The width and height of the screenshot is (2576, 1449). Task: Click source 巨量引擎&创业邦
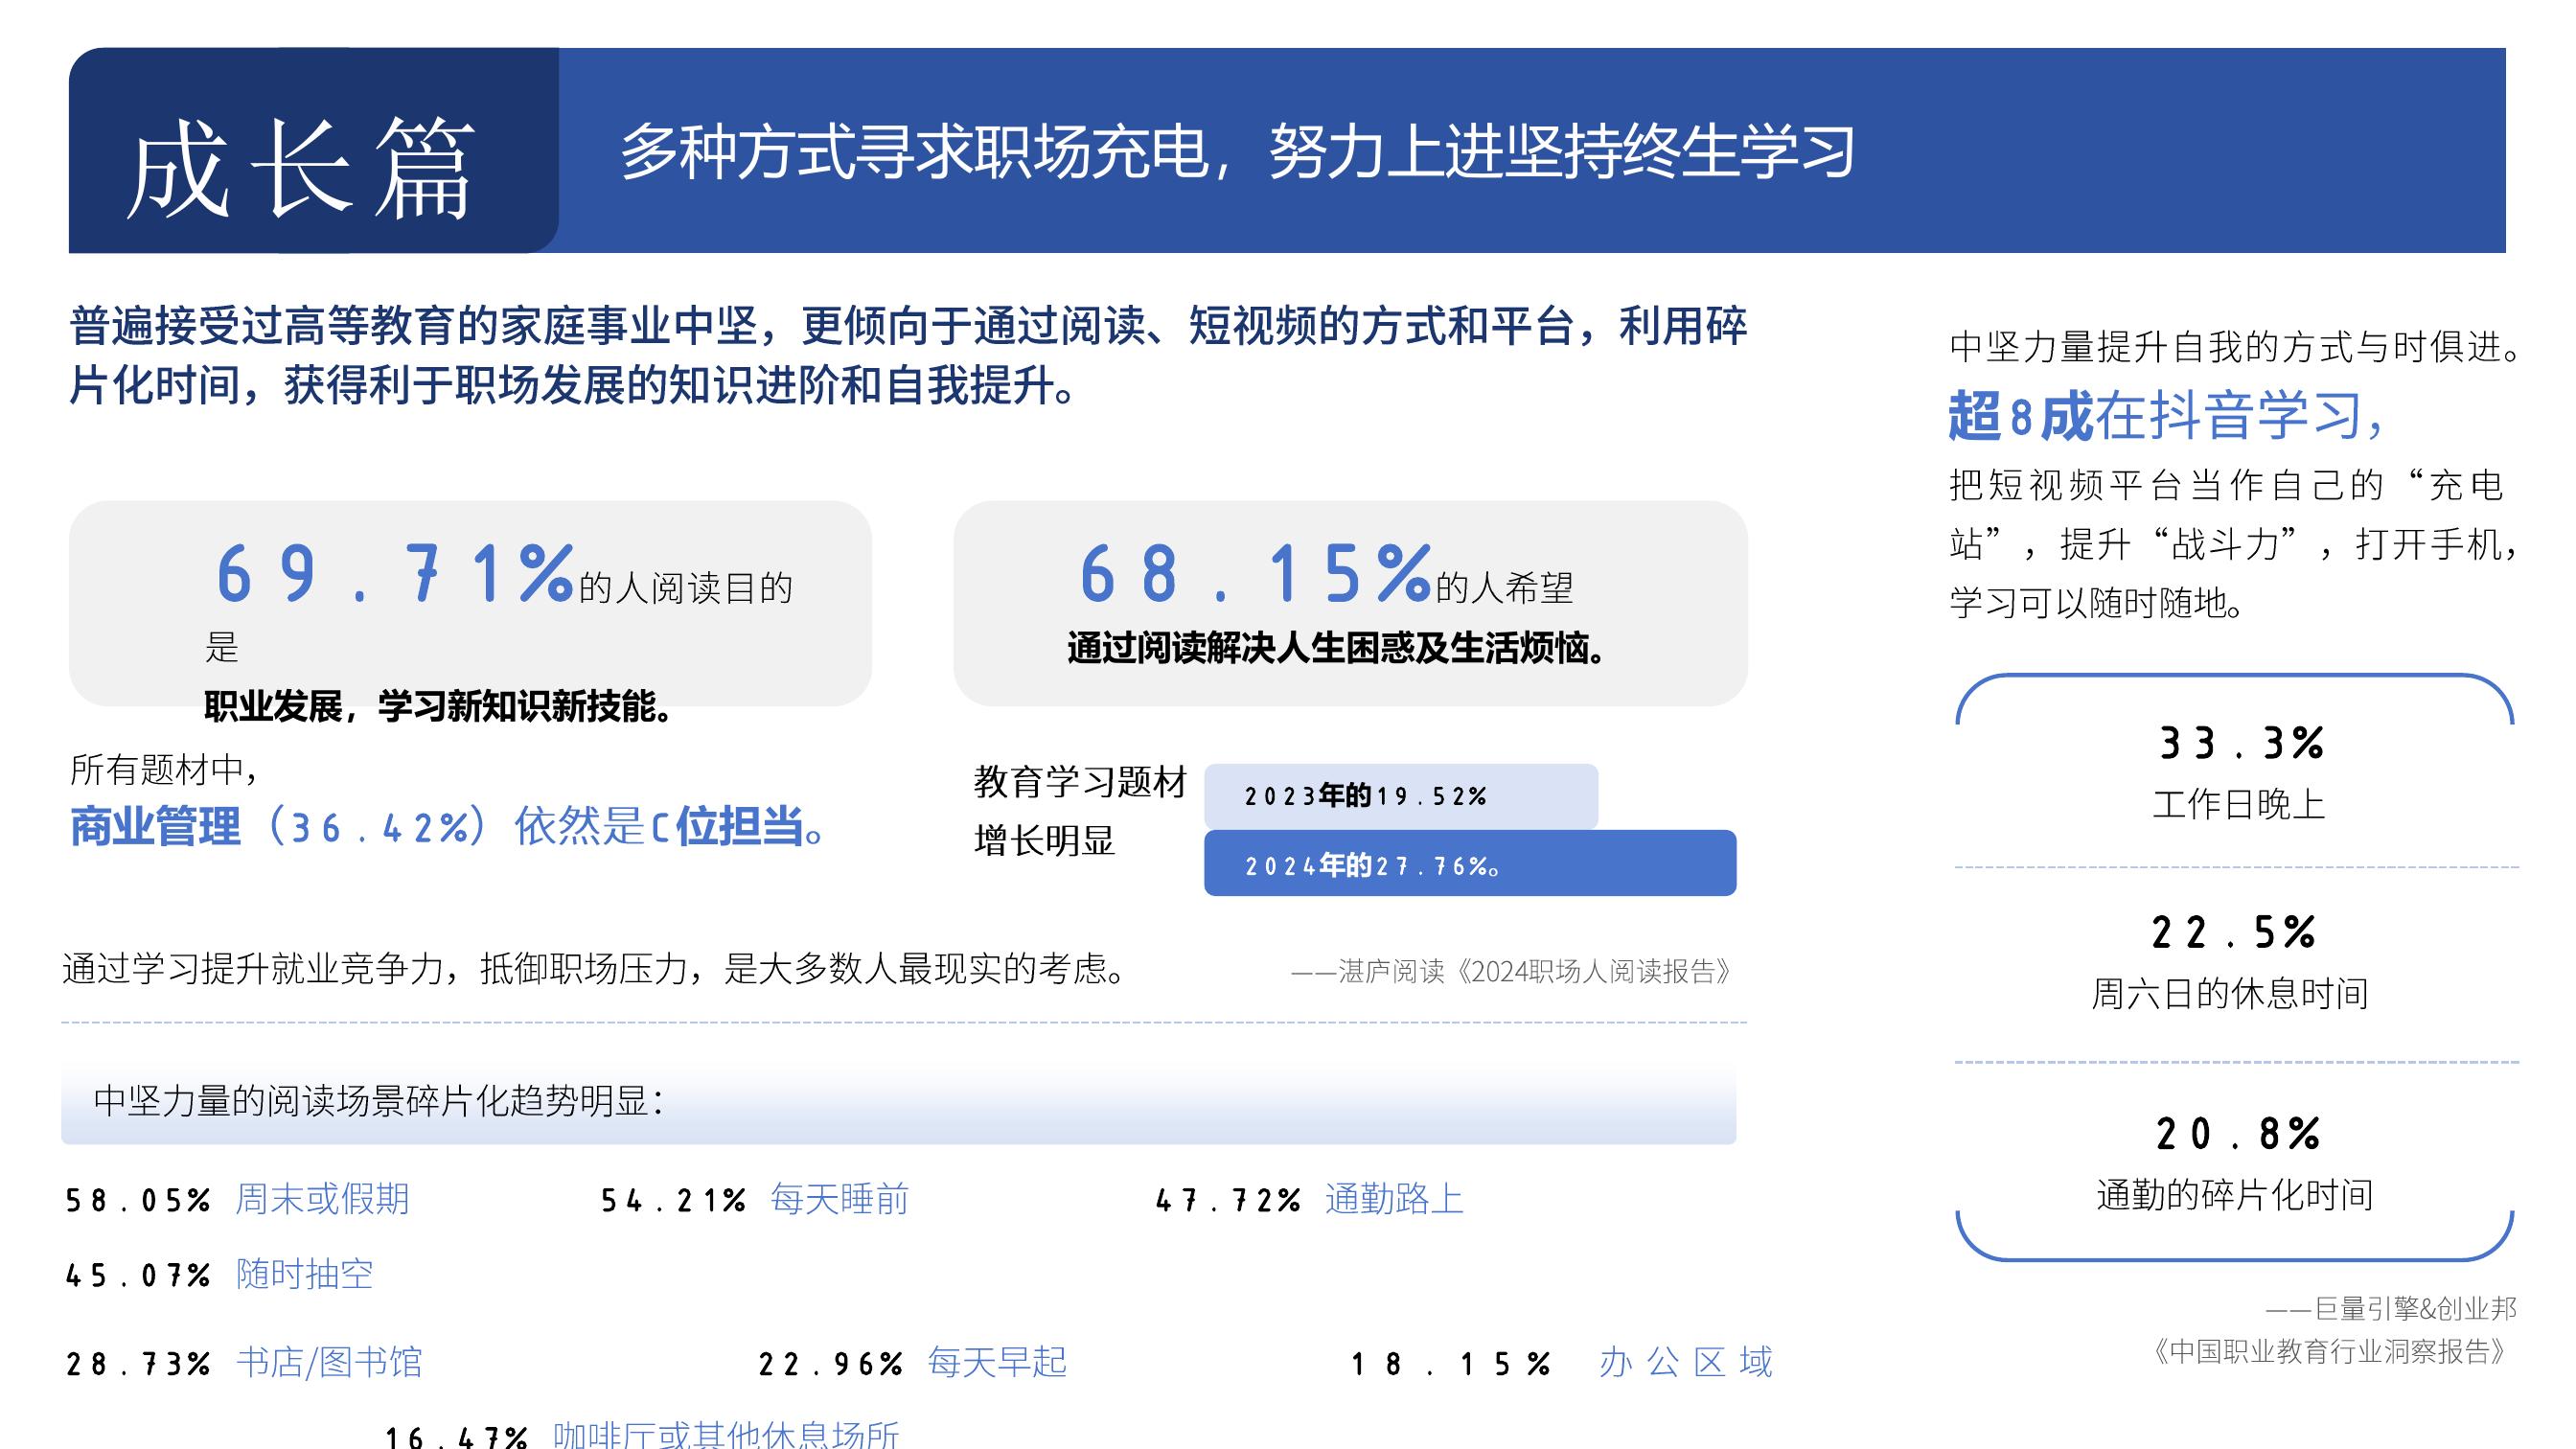2391,1308
